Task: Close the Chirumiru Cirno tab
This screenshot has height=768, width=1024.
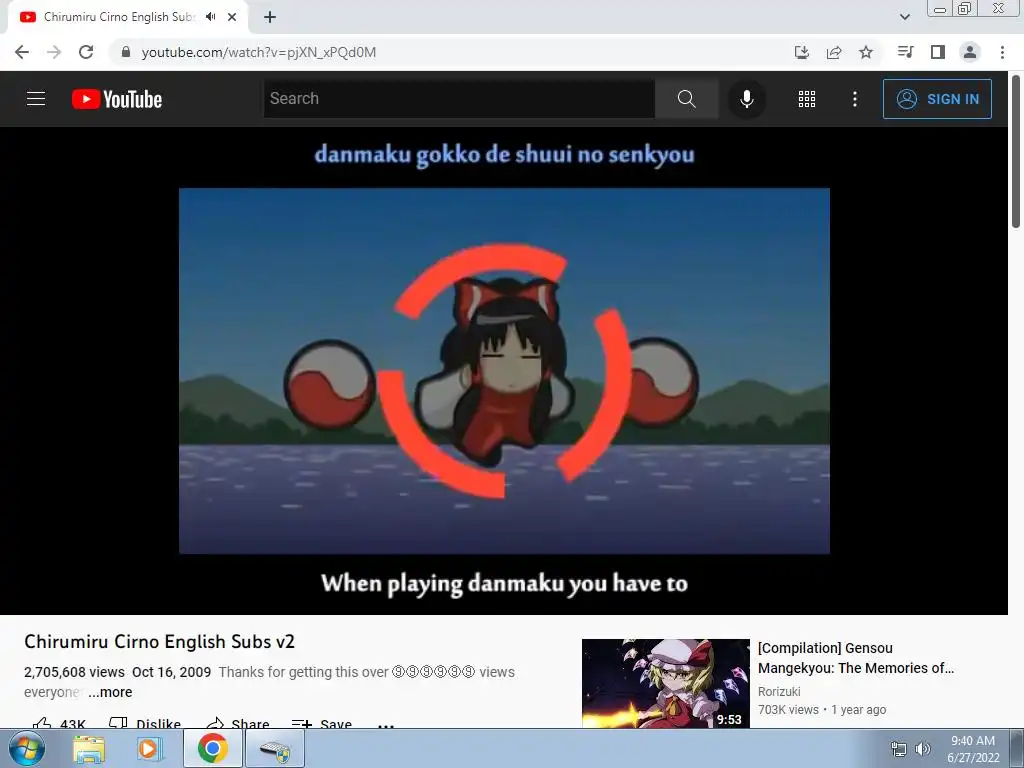Action: point(232,17)
